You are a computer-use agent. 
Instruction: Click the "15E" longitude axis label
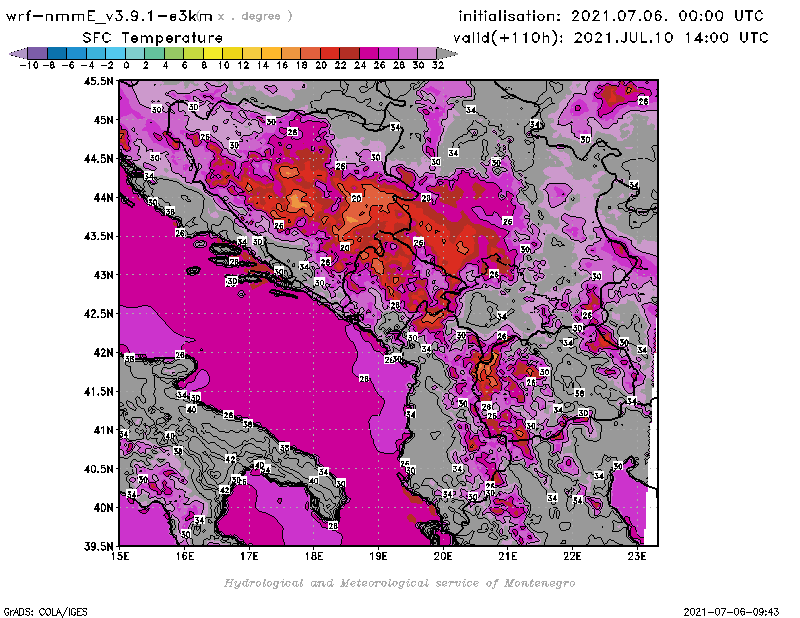120,556
